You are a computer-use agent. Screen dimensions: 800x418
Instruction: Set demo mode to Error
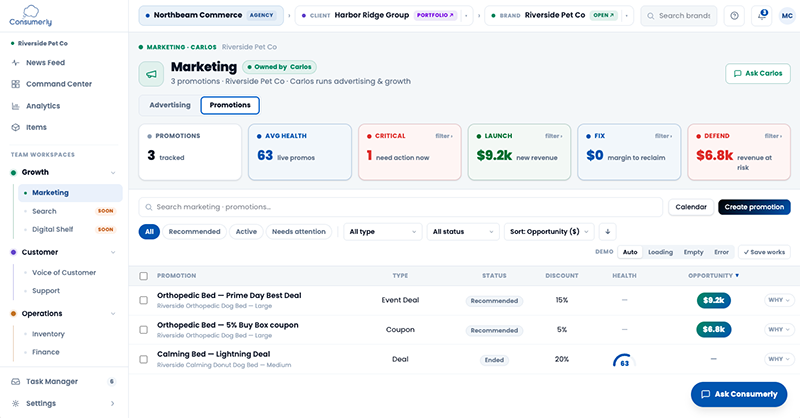click(721, 252)
